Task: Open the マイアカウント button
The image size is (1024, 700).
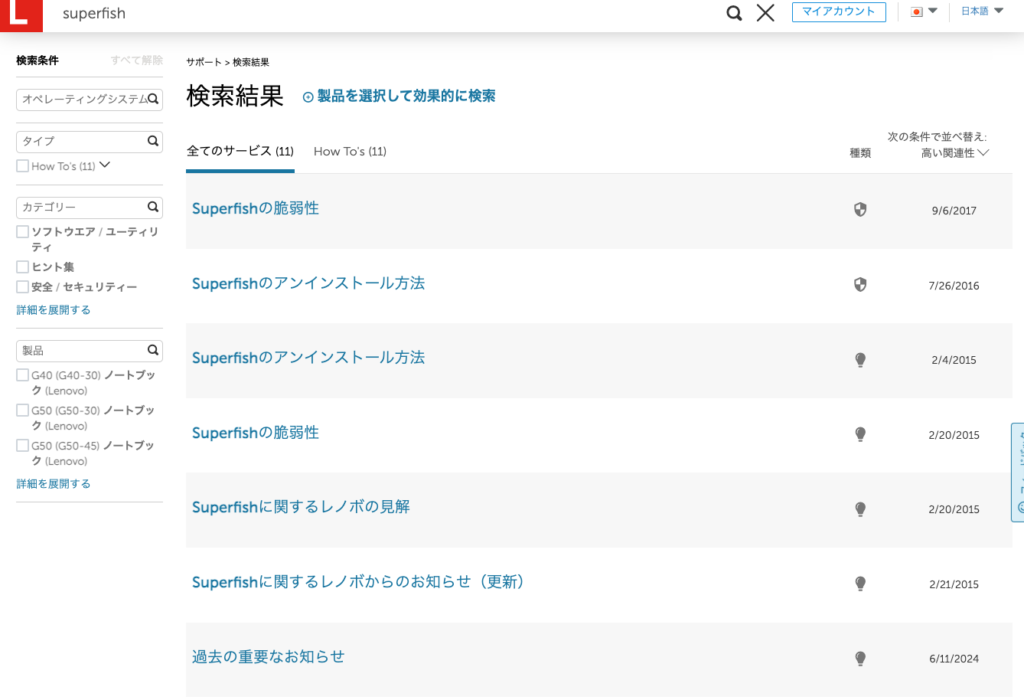Action: pos(839,12)
